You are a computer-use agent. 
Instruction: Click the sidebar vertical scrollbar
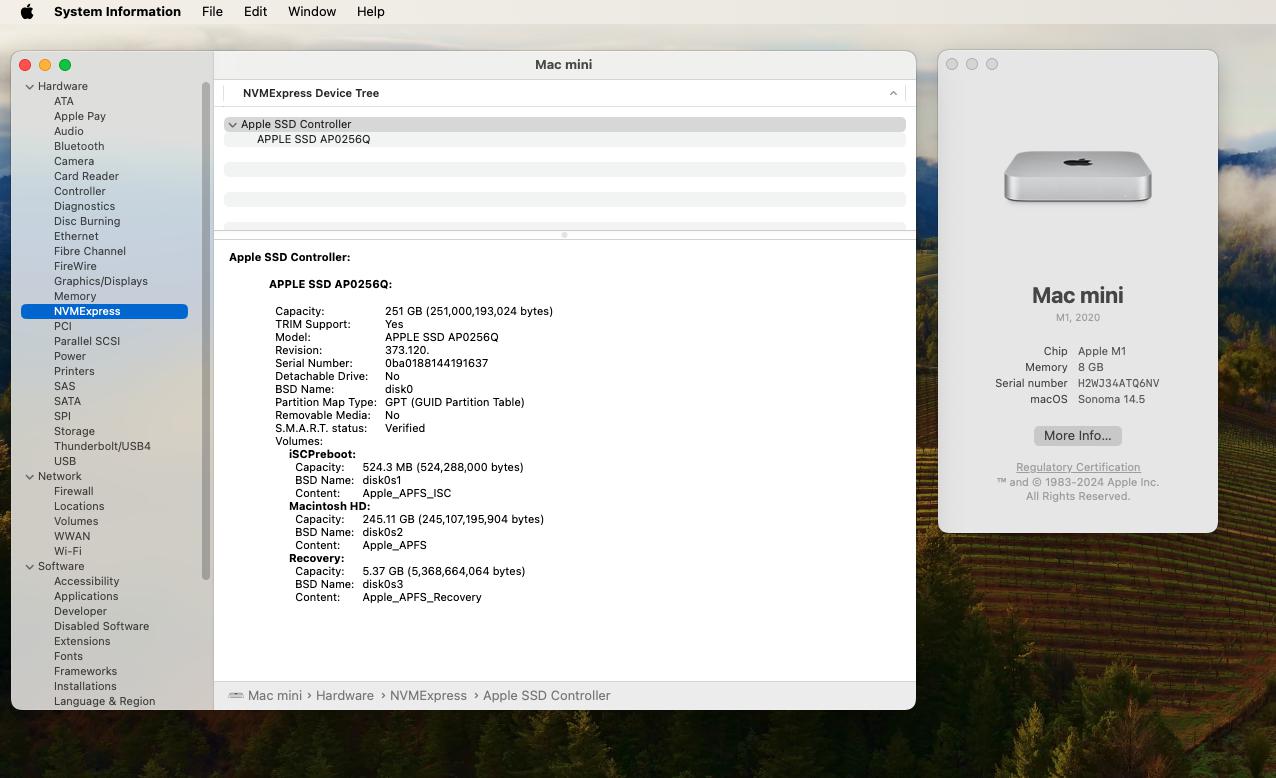click(206, 330)
